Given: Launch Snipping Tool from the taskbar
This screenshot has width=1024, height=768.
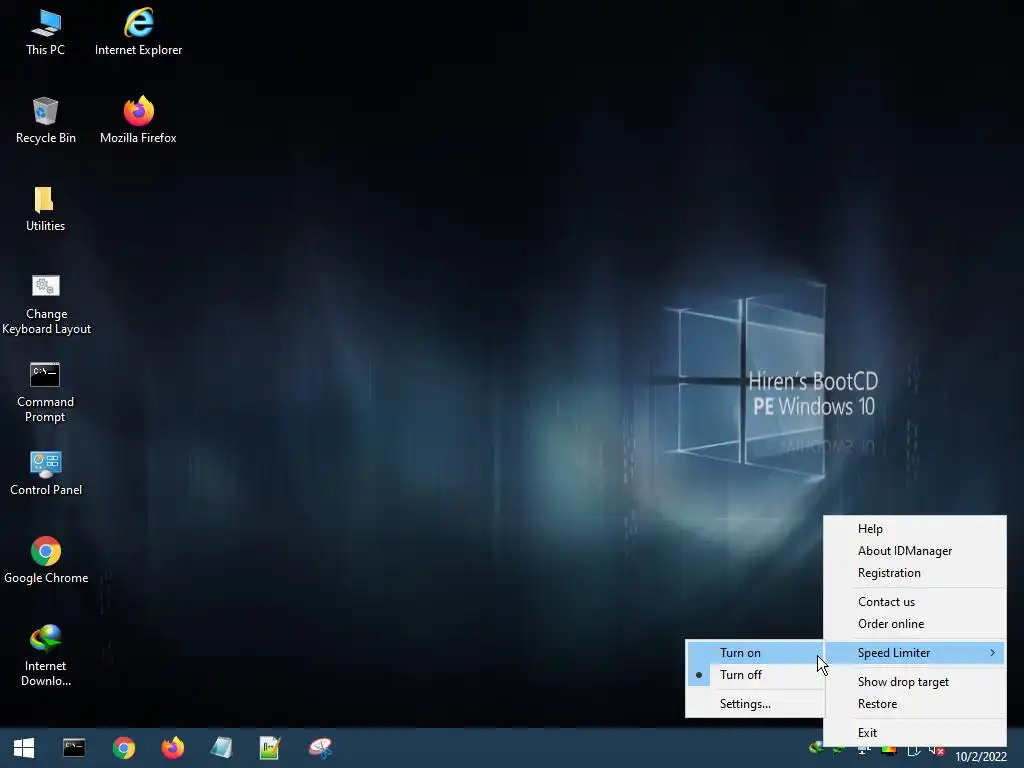Looking at the screenshot, I should (x=320, y=748).
